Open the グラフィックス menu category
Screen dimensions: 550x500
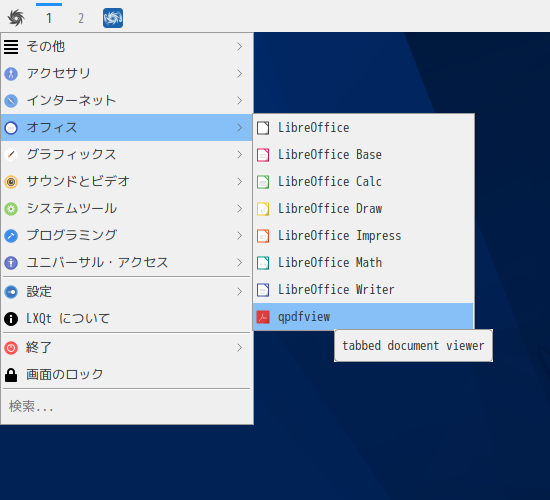point(127,155)
